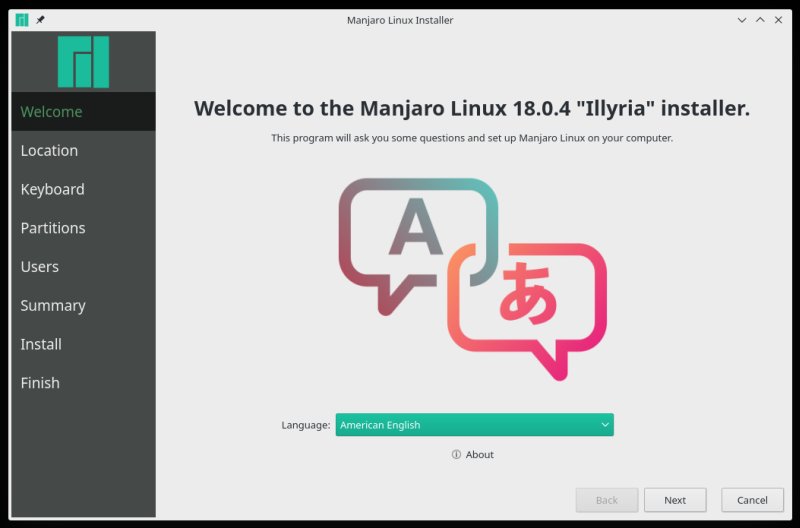Open the American English language dropdown
Image resolution: width=800 pixels, height=528 pixels.
(x=474, y=424)
